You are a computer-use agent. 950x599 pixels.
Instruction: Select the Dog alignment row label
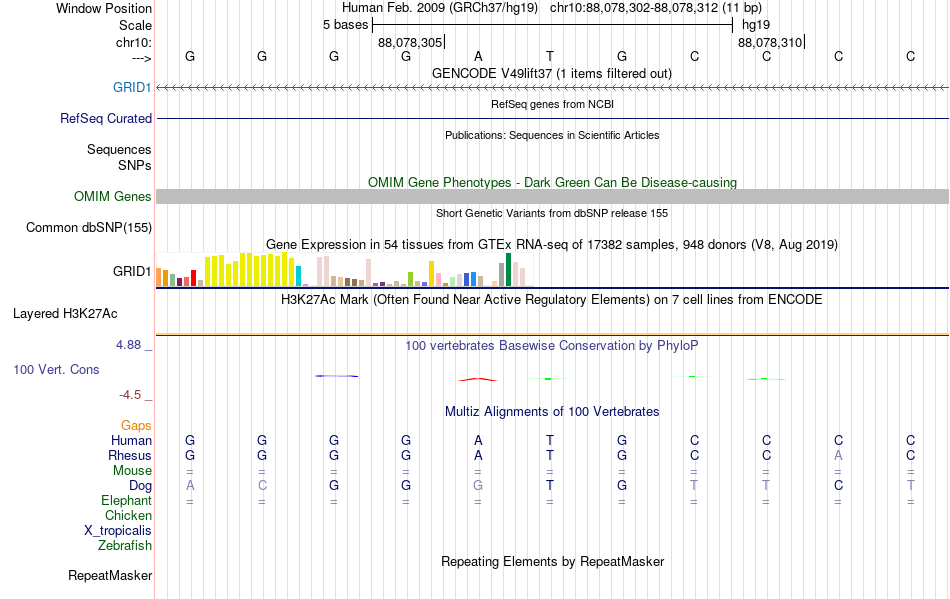tap(140, 485)
